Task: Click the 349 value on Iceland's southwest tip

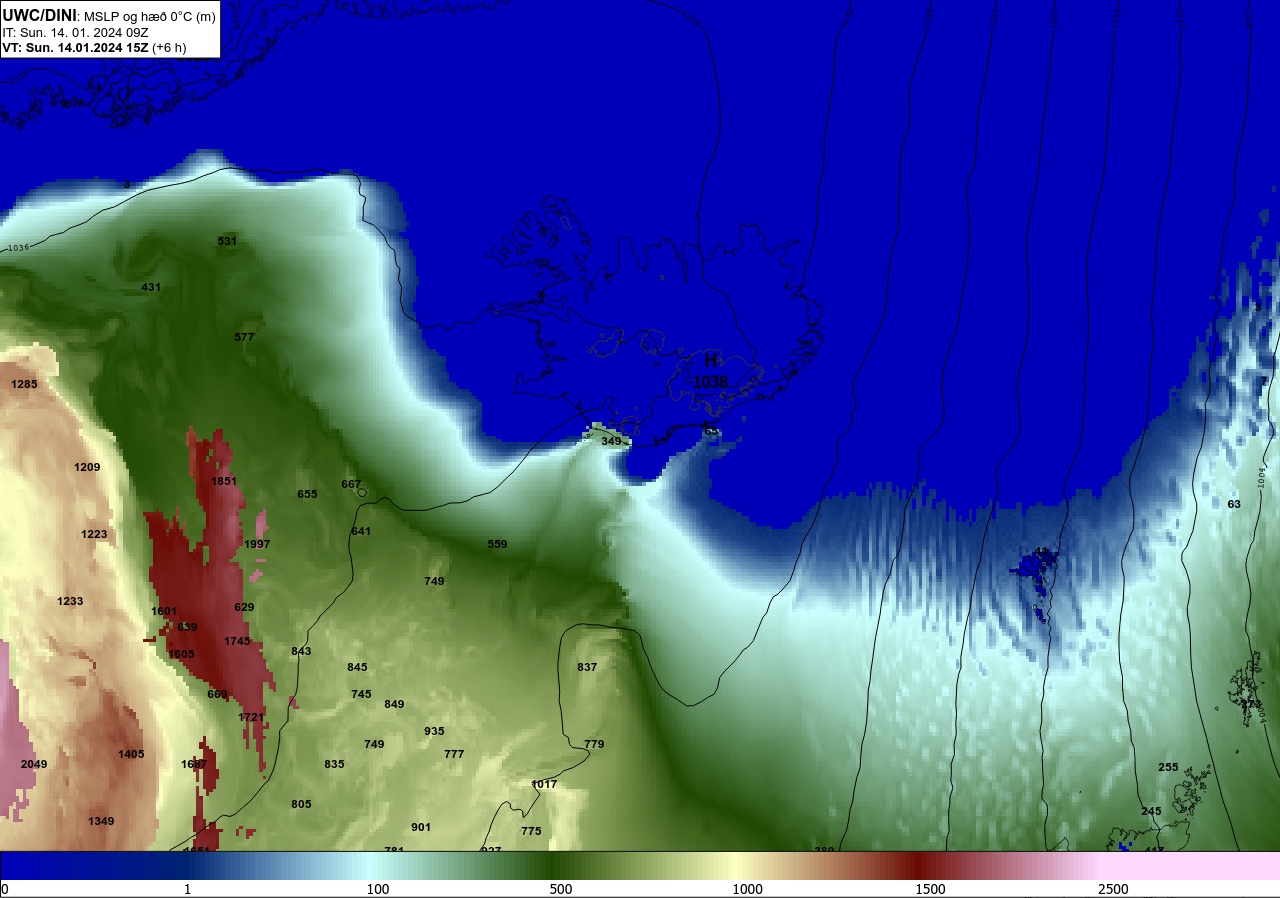Action: (x=611, y=441)
